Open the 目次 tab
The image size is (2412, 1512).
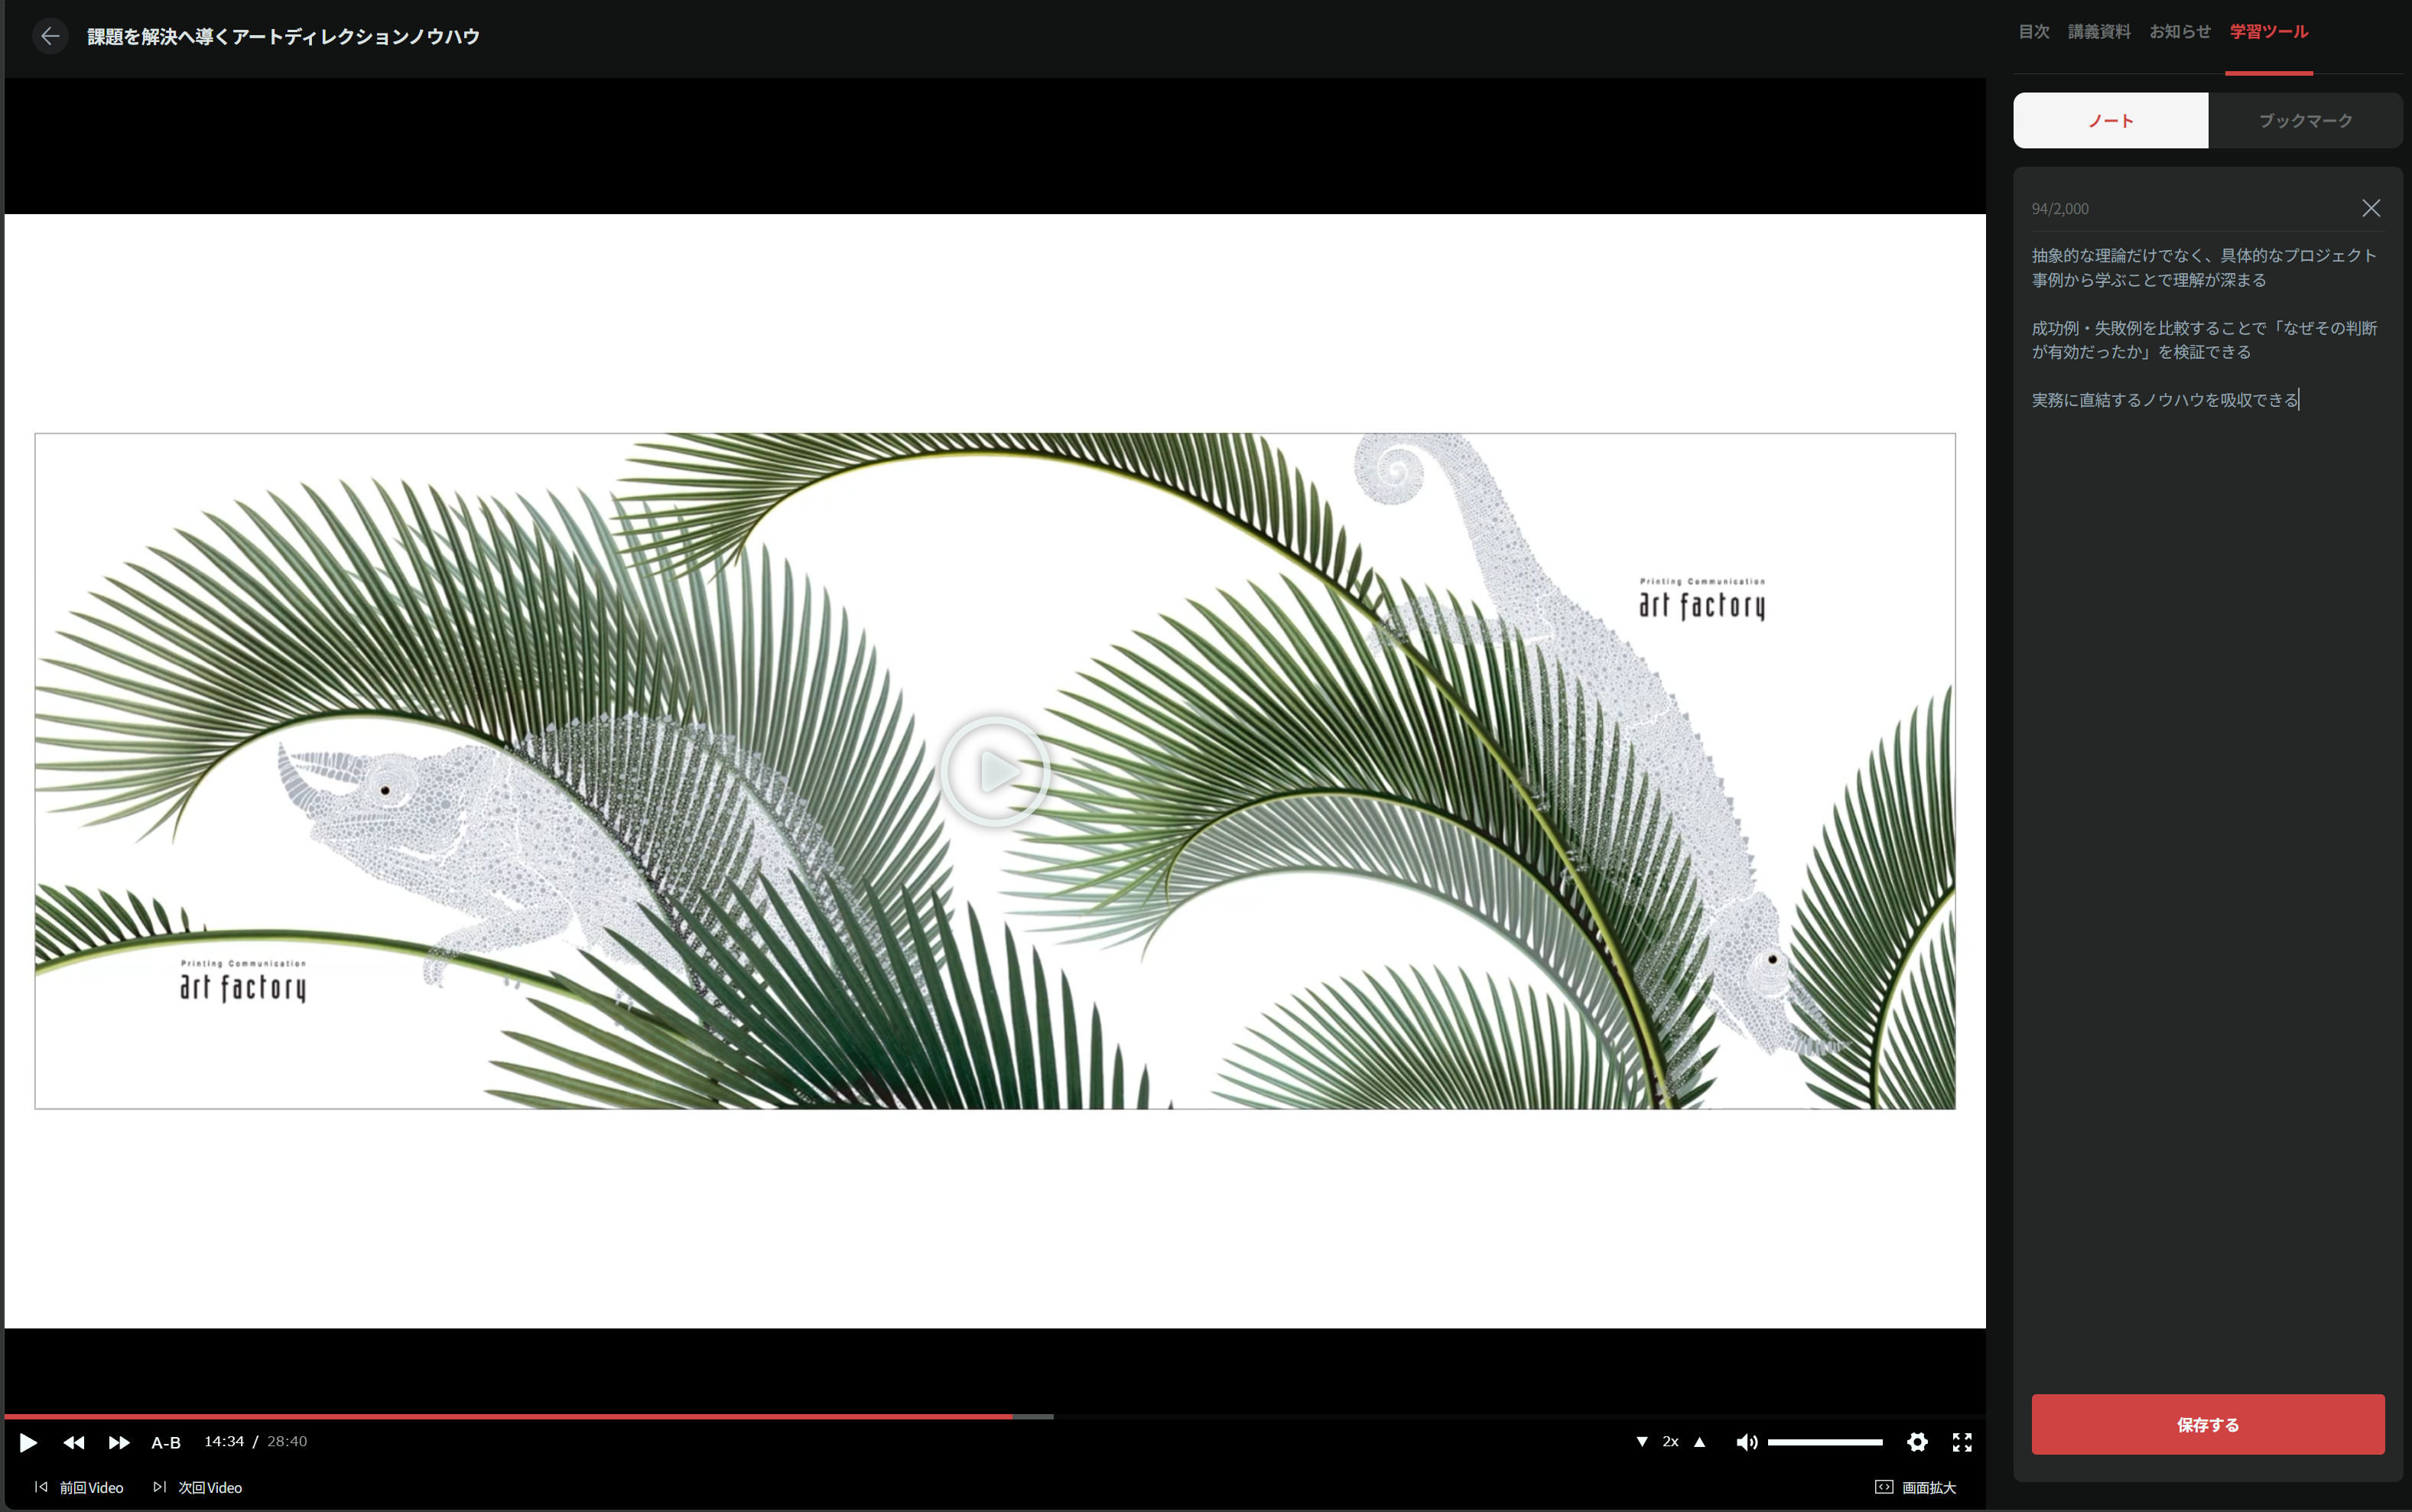[x=2034, y=32]
